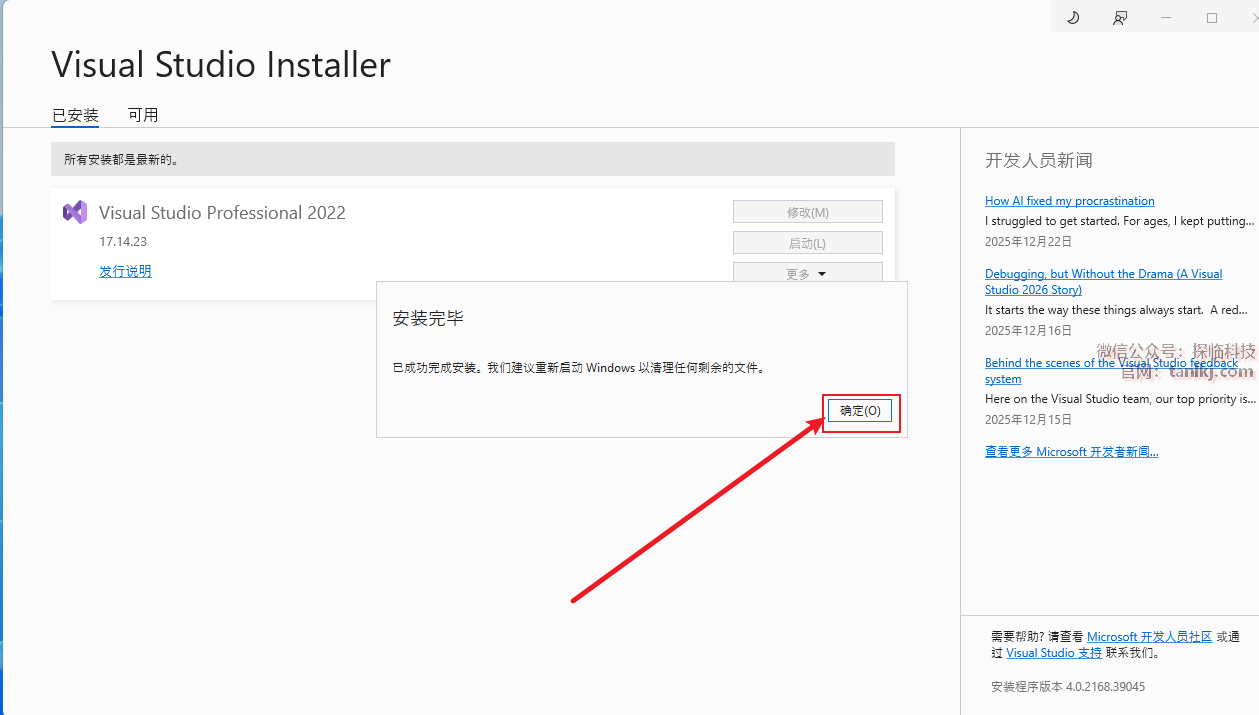Click the 确定(O) button in dialog

tap(860, 411)
